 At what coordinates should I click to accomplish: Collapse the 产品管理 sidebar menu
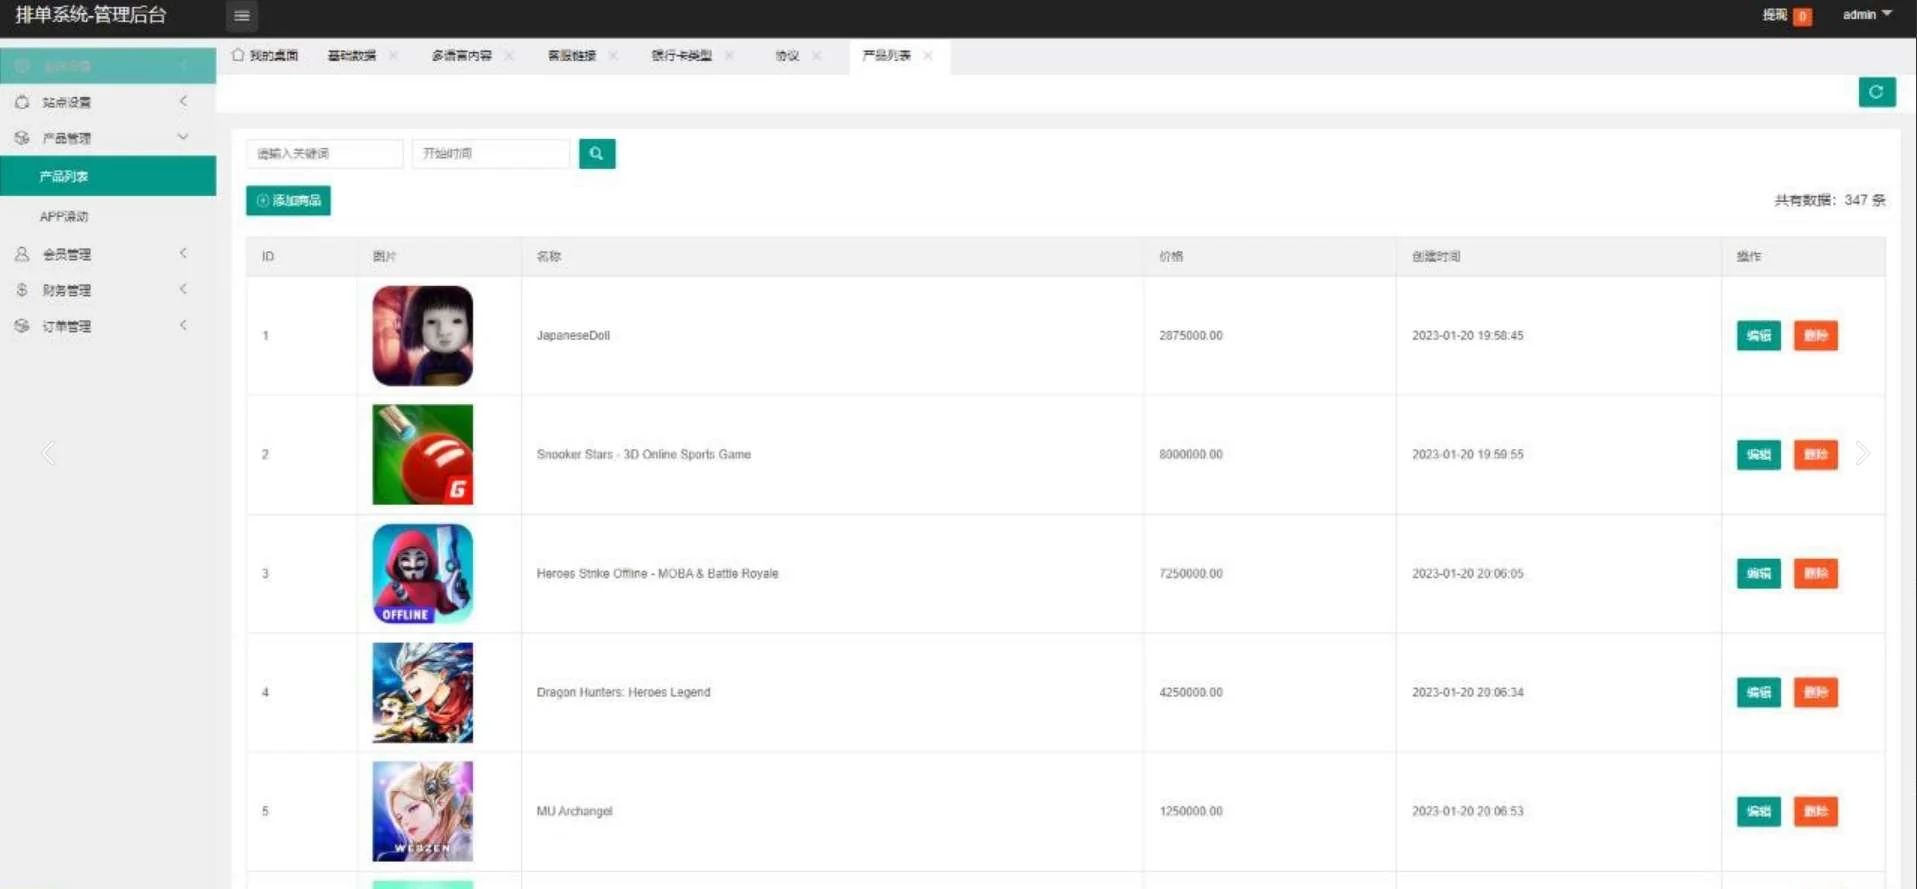(x=100, y=138)
